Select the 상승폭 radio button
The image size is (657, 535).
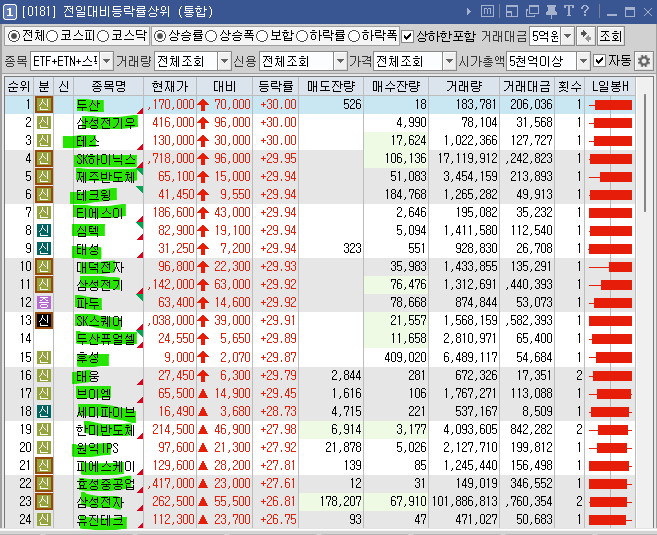point(211,36)
